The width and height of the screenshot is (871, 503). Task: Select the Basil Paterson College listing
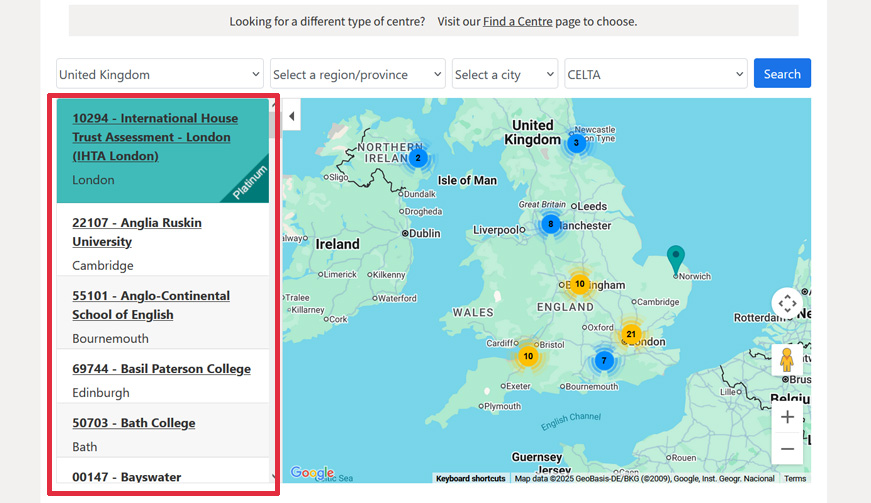click(x=161, y=369)
